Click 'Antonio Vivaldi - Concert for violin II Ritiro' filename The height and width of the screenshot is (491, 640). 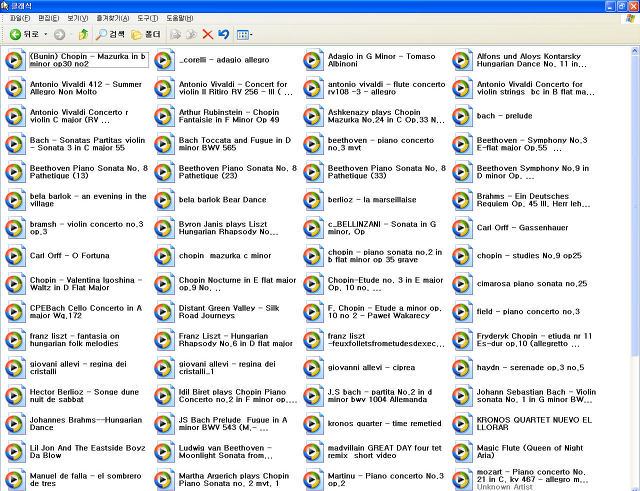click(236, 88)
